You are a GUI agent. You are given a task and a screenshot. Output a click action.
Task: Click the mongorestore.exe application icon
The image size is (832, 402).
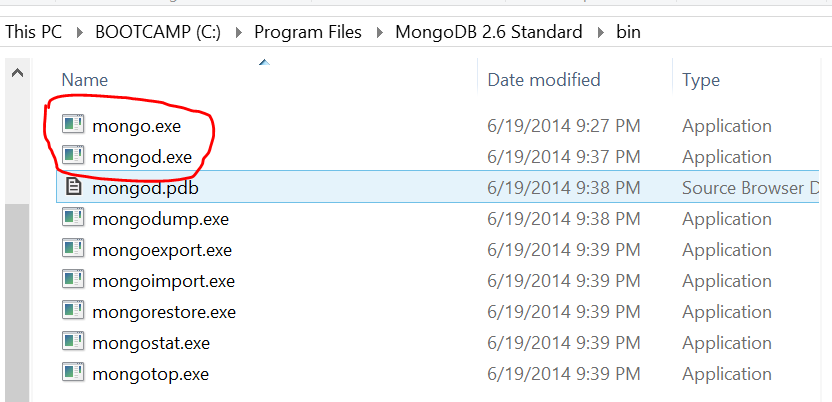pos(72,311)
